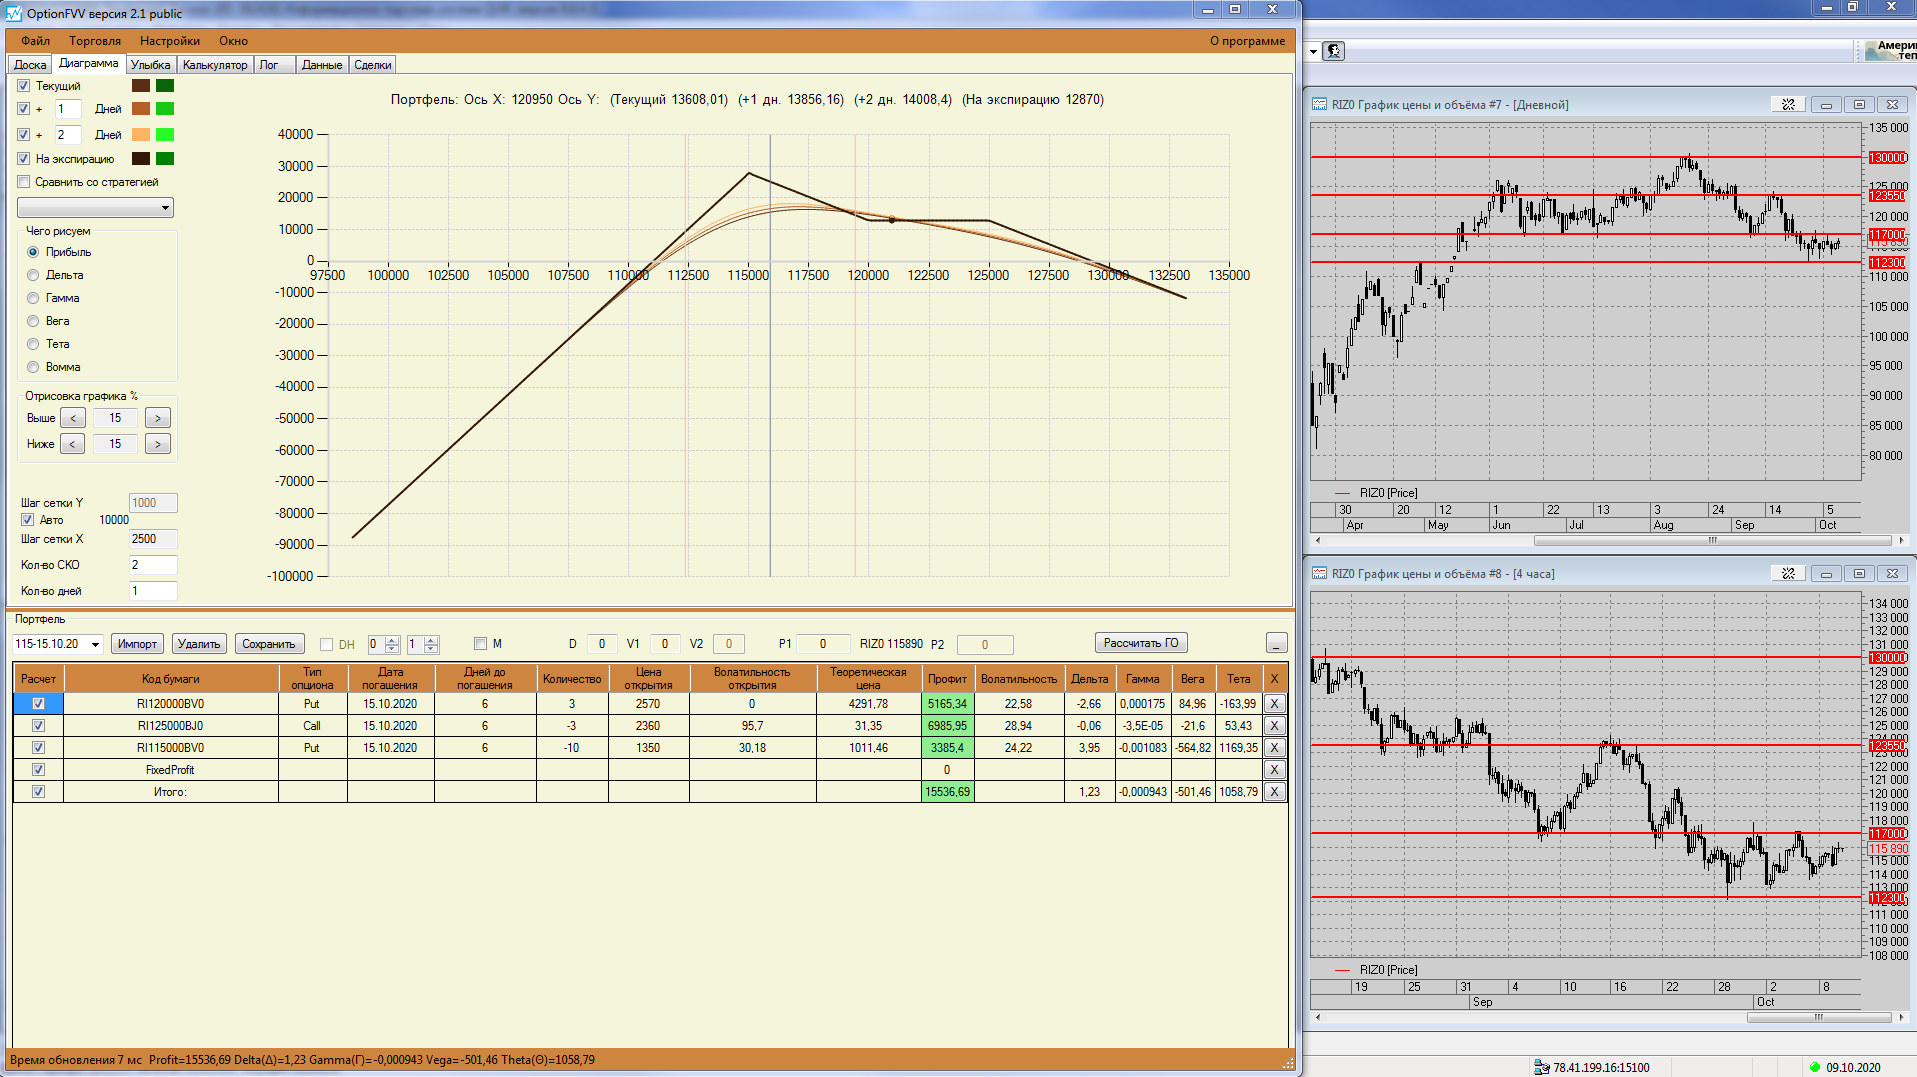The width and height of the screenshot is (1917, 1077).
Task: Enable Сравнить со стратегией checkbox
Action: [24, 182]
